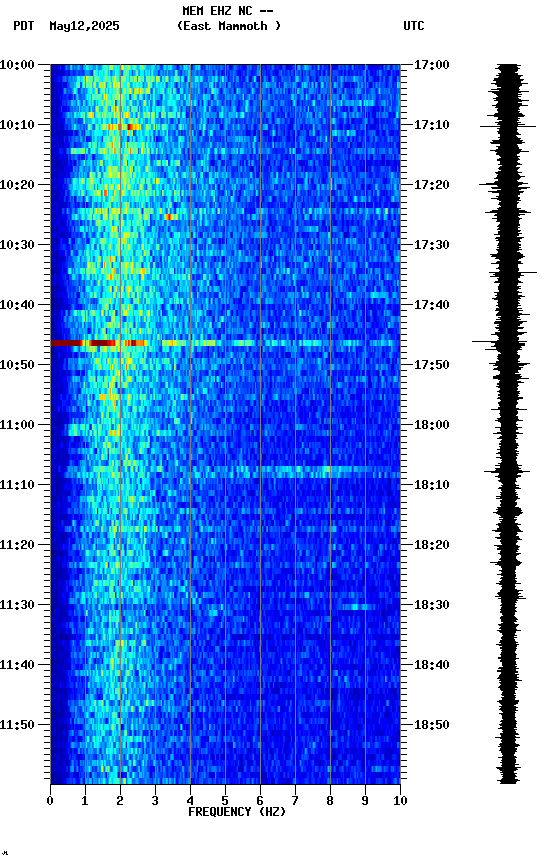Click the FREQUENCY (HZ) axis label
Image resolution: width=552 pixels, height=864 pixels.
[x=237, y=812]
